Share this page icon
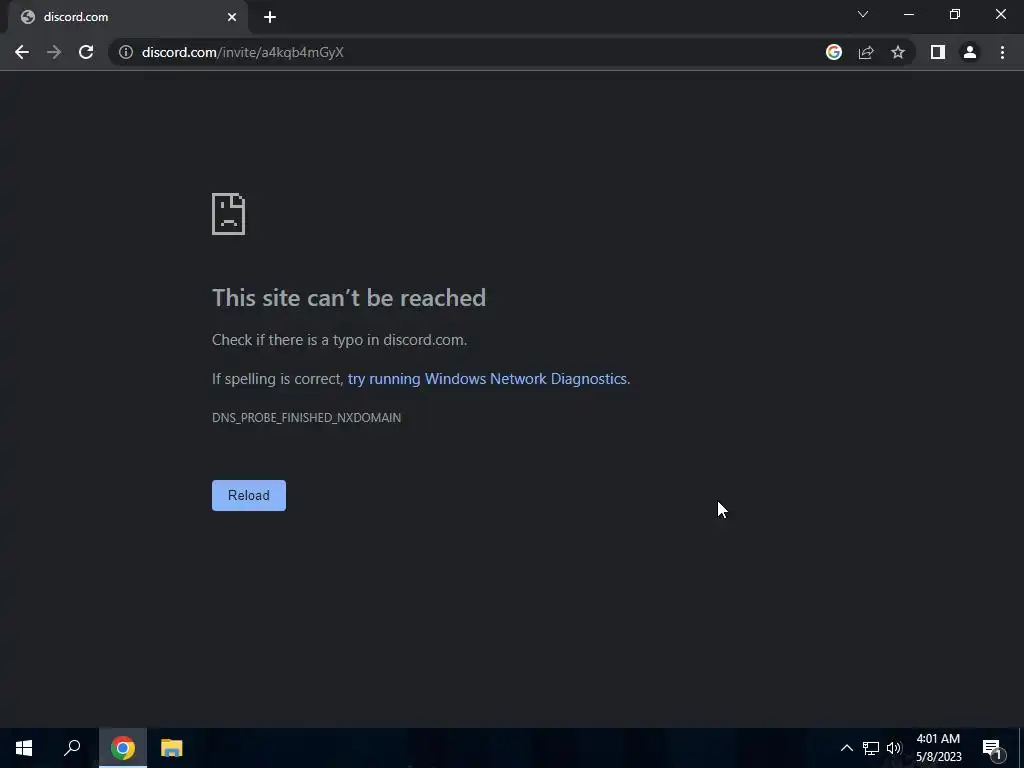This screenshot has width=1024, height=768. tap(866, 52)
